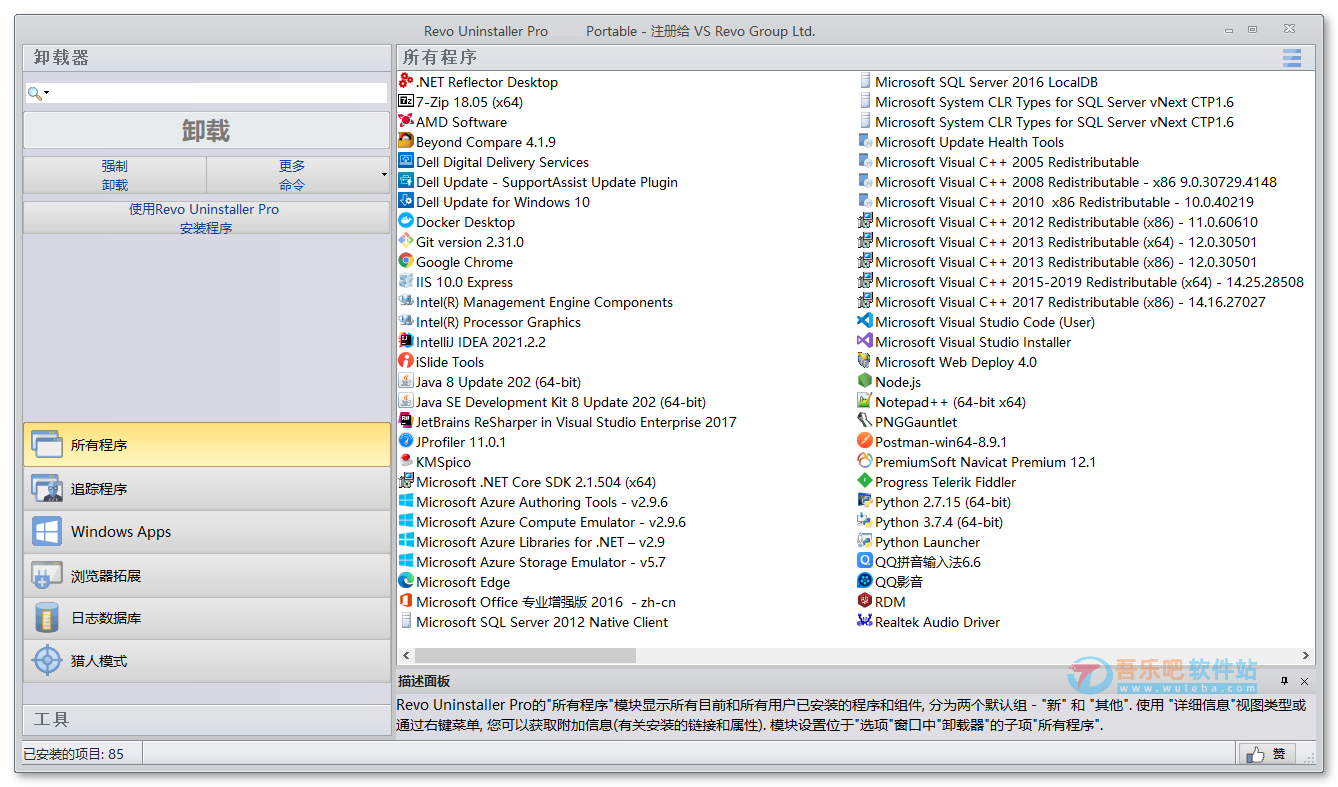
Task: Click the scrollbar left arrow
Action: pos(405,656)
